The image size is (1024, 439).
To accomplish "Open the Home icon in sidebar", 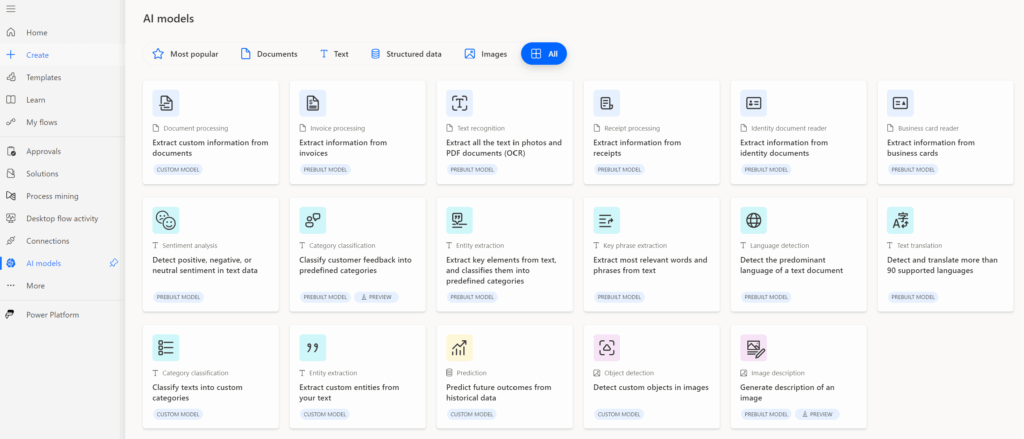I will coord(10,33).
